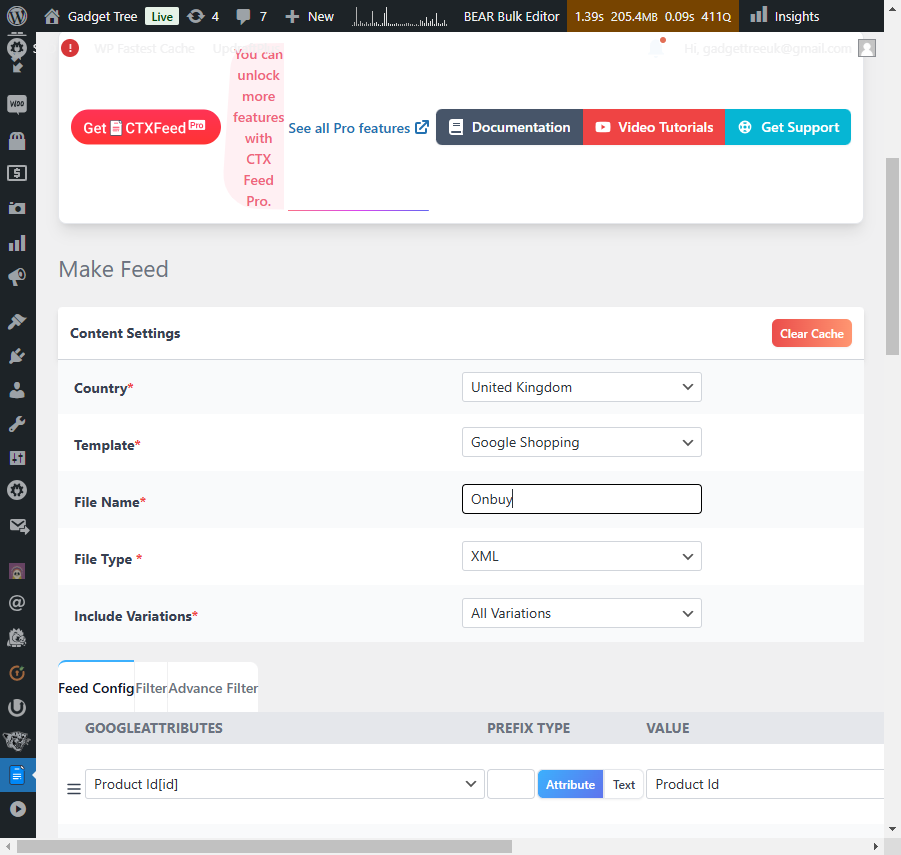Click the File Name input field

click(582, 499)
